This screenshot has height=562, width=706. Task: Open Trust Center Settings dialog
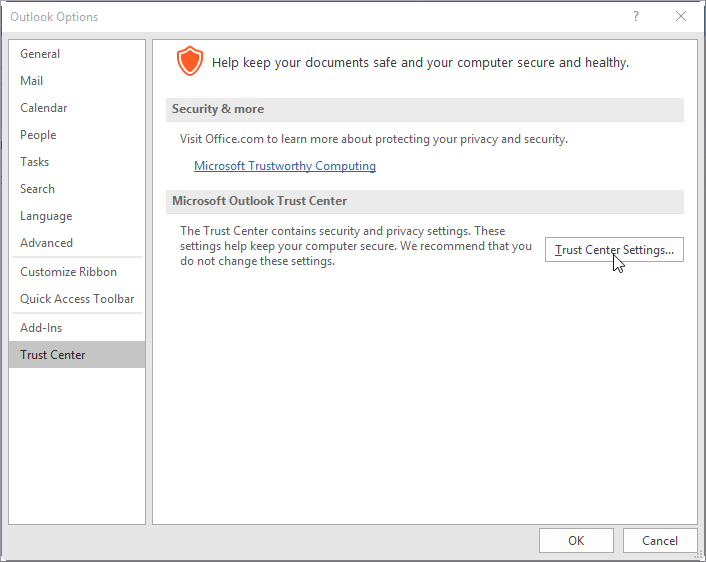(x=614, y=249)
